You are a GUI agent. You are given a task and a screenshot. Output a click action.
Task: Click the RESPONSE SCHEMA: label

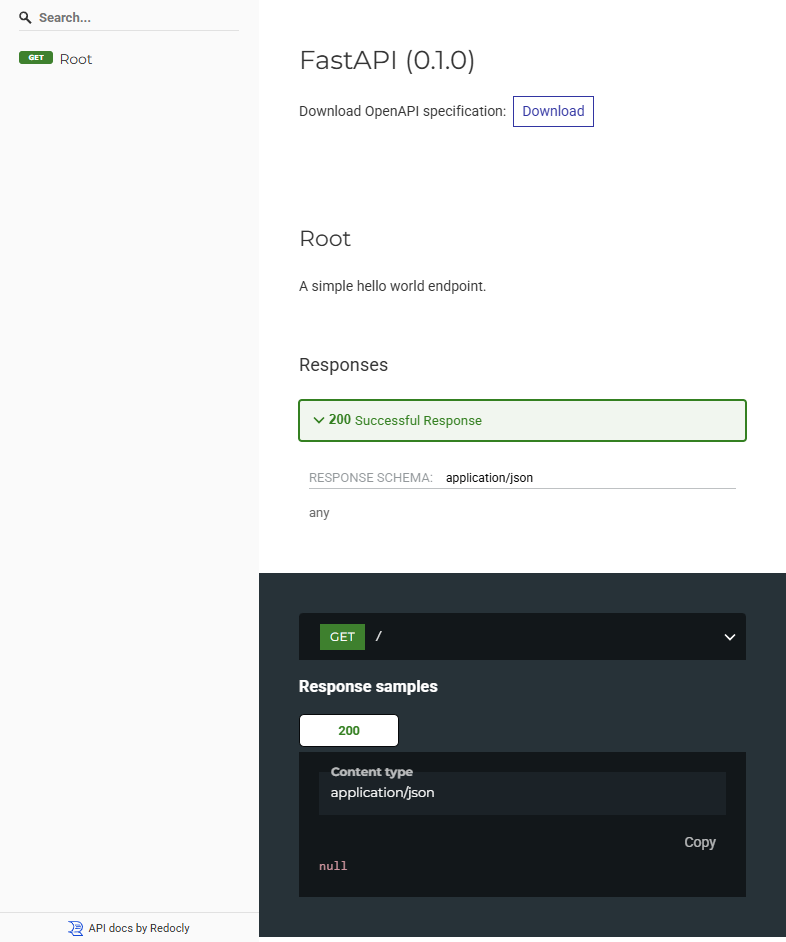pos(371,478)
